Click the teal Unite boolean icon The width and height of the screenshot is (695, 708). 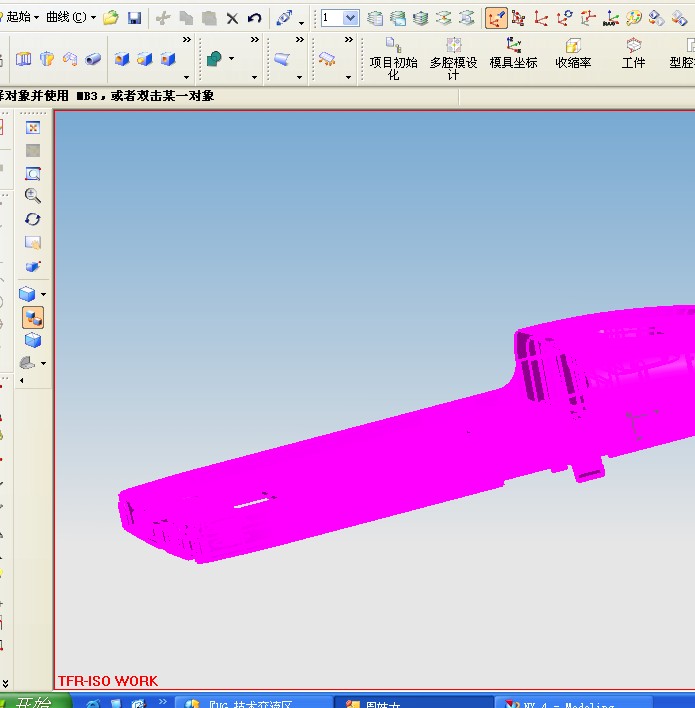(214, 59)
